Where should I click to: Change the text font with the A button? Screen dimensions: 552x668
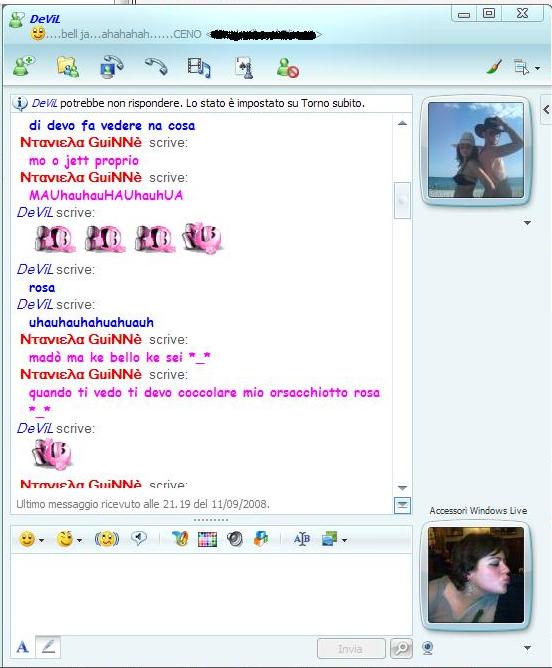pos(22,648)
